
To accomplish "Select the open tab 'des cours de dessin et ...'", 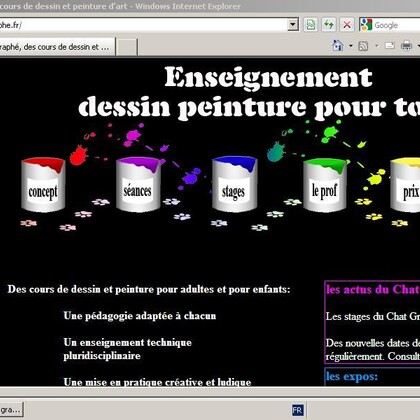I will [x=57, y=47].
